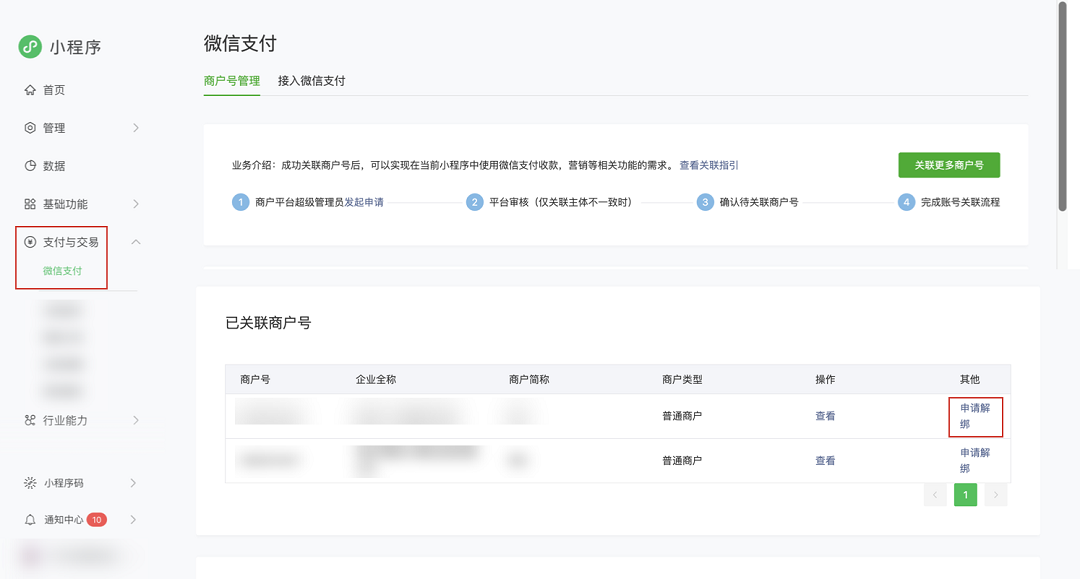Click 普通商户 in the first merchant row

[x=682, y=416]
